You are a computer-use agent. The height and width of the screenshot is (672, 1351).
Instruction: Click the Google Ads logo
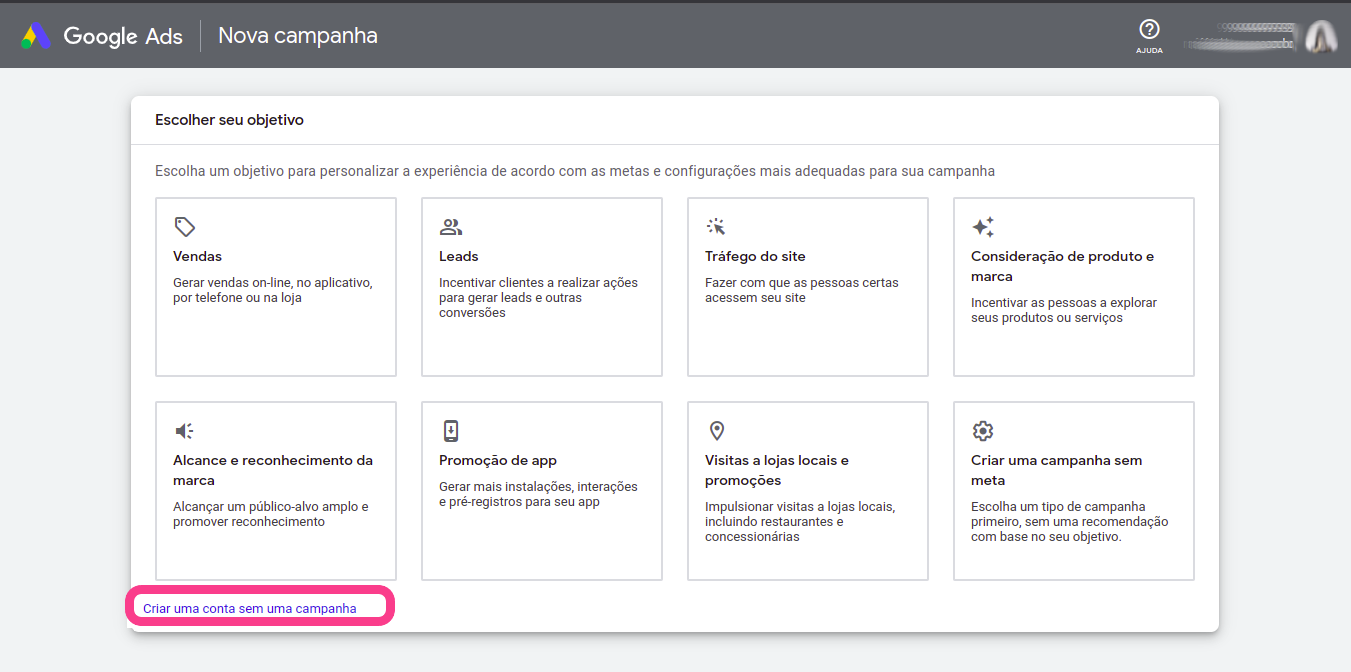point(37,36)
